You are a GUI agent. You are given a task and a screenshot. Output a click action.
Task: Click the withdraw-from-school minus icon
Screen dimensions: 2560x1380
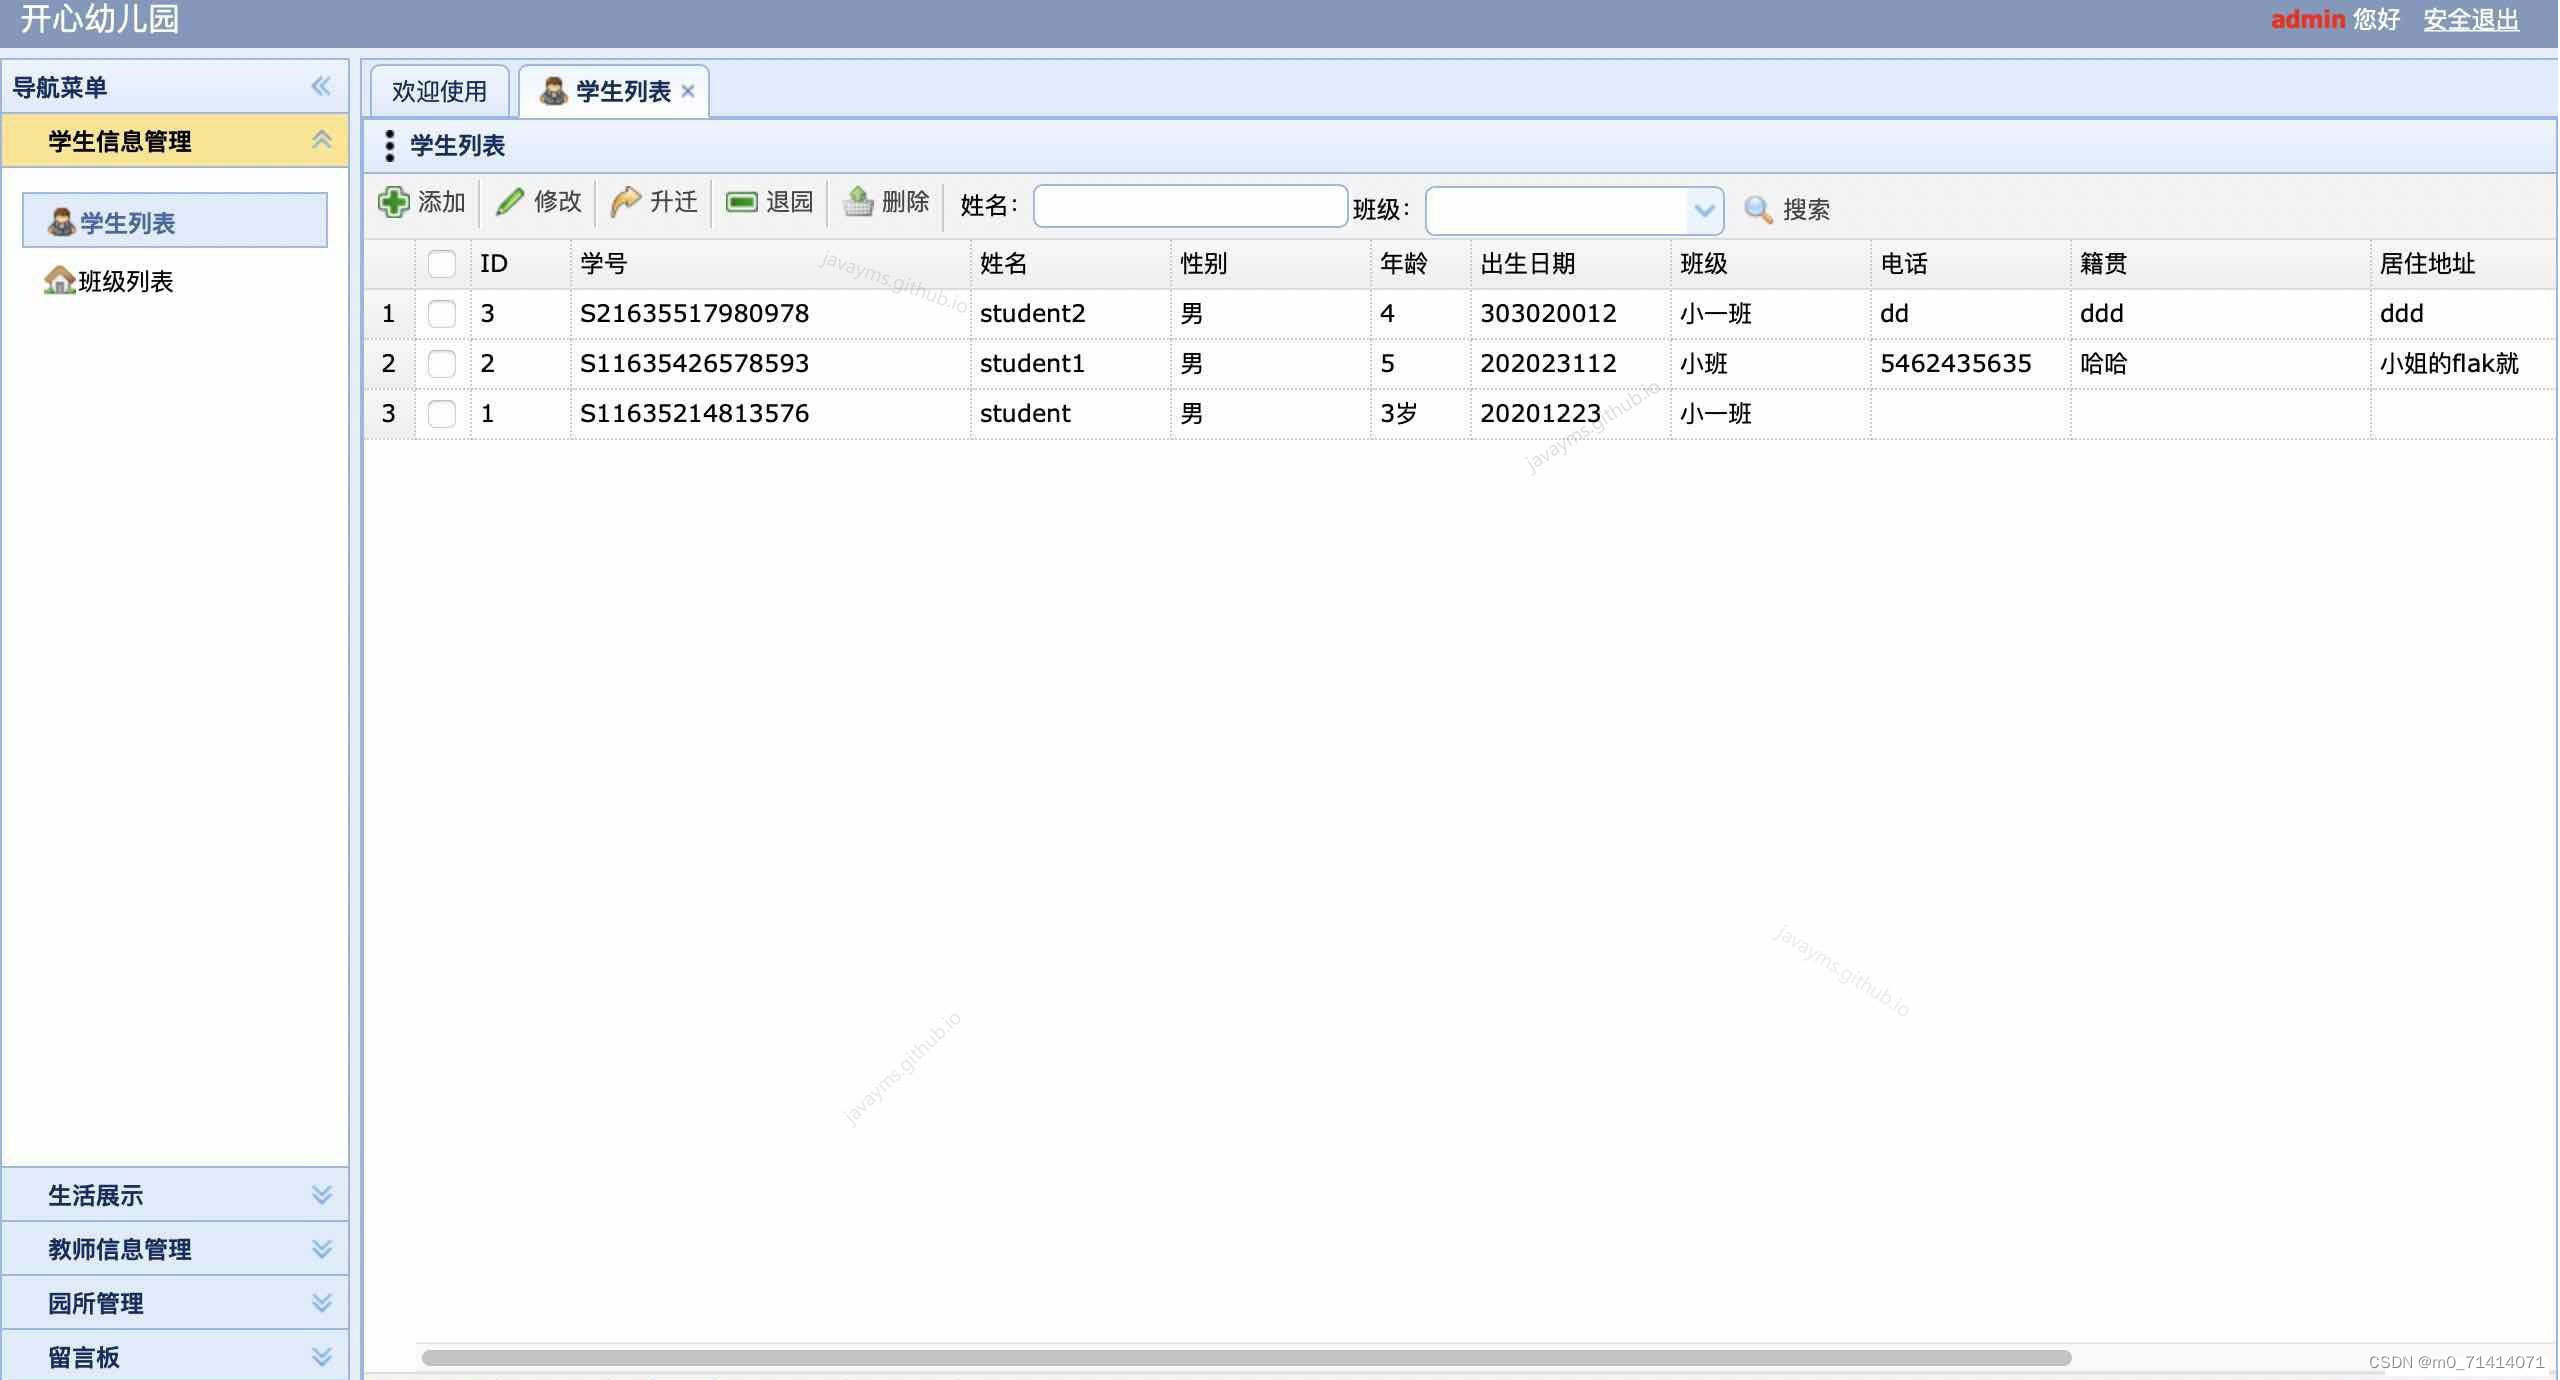(x=741, y=202)
